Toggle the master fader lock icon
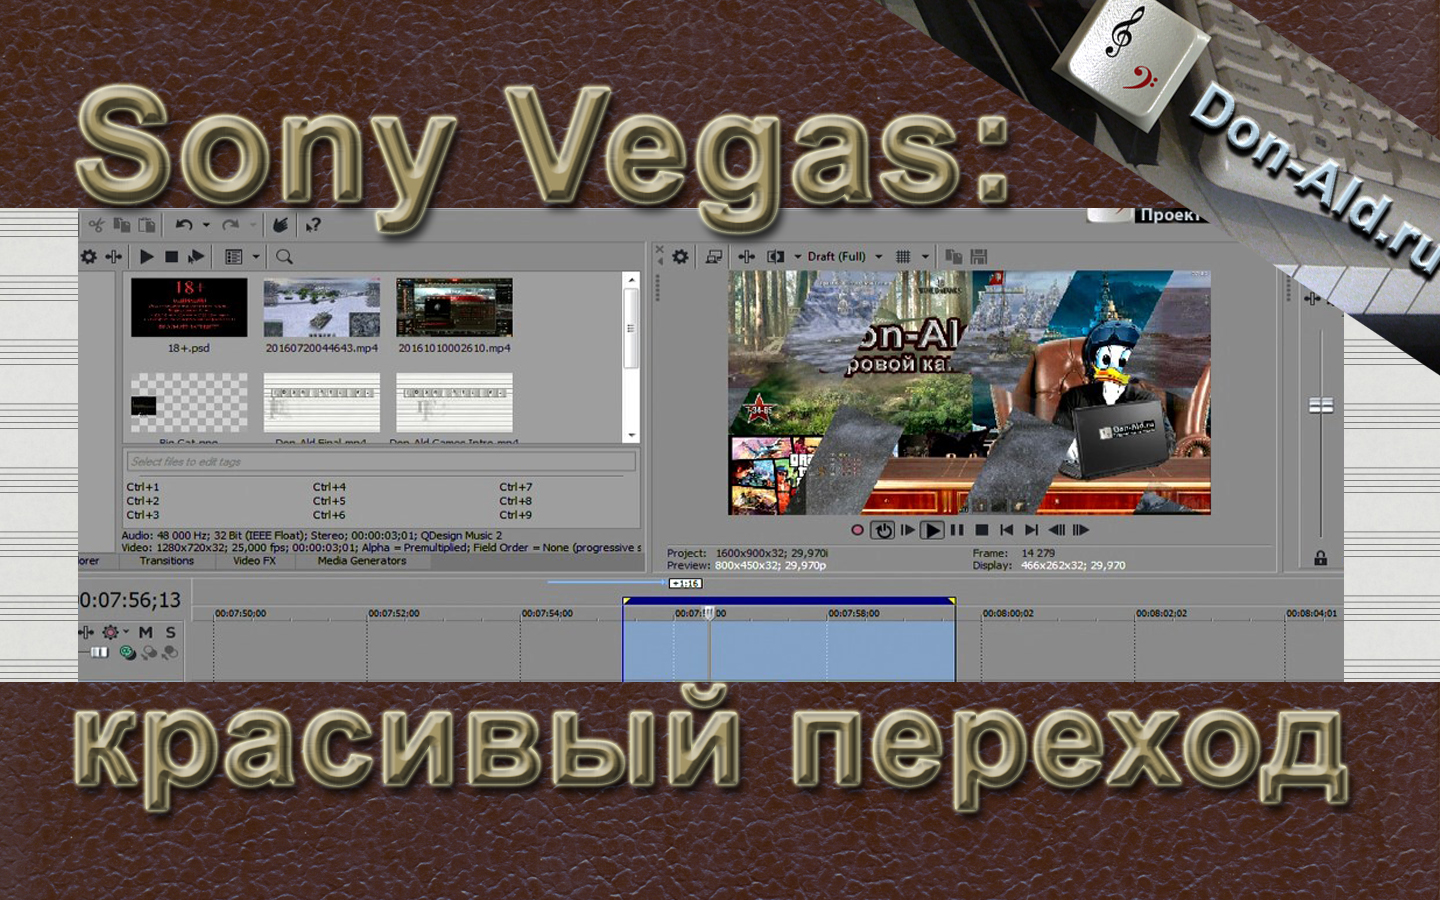Image resolution: width=1440 pixels, height=900 pixels. [x=1321, y=558]
